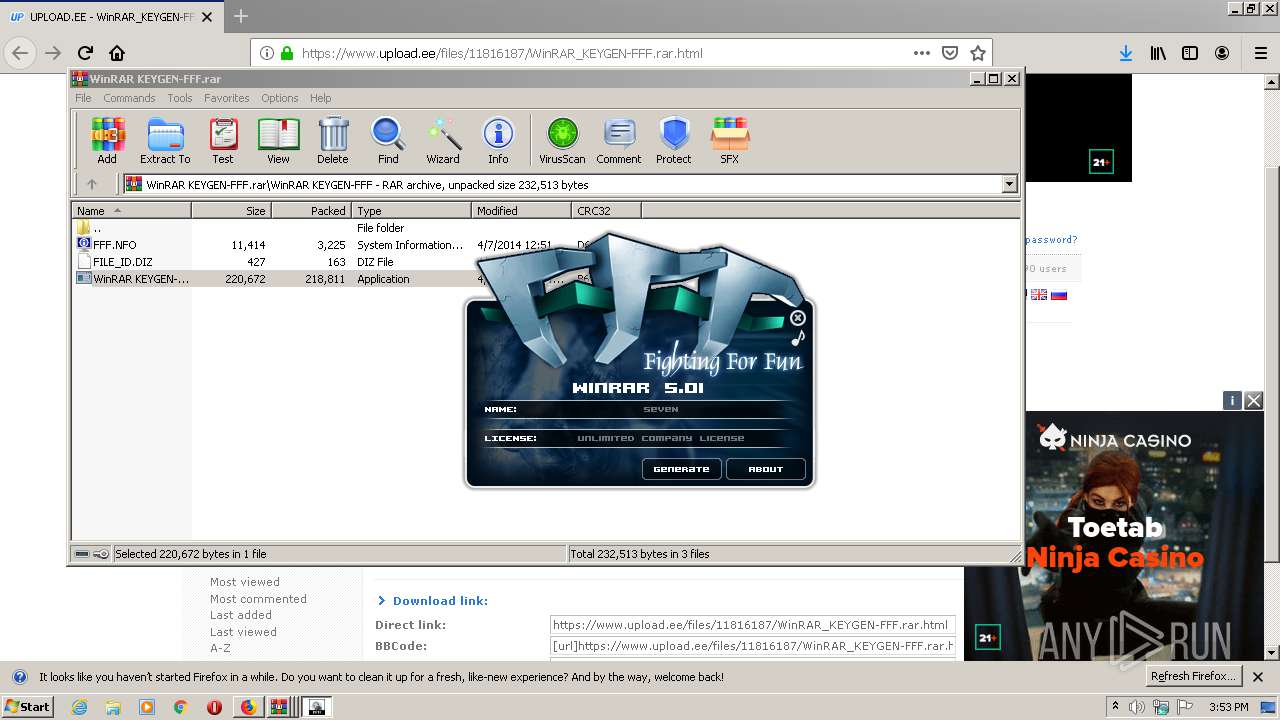
Task: Show archive Info icon
Action: (498, 140)
